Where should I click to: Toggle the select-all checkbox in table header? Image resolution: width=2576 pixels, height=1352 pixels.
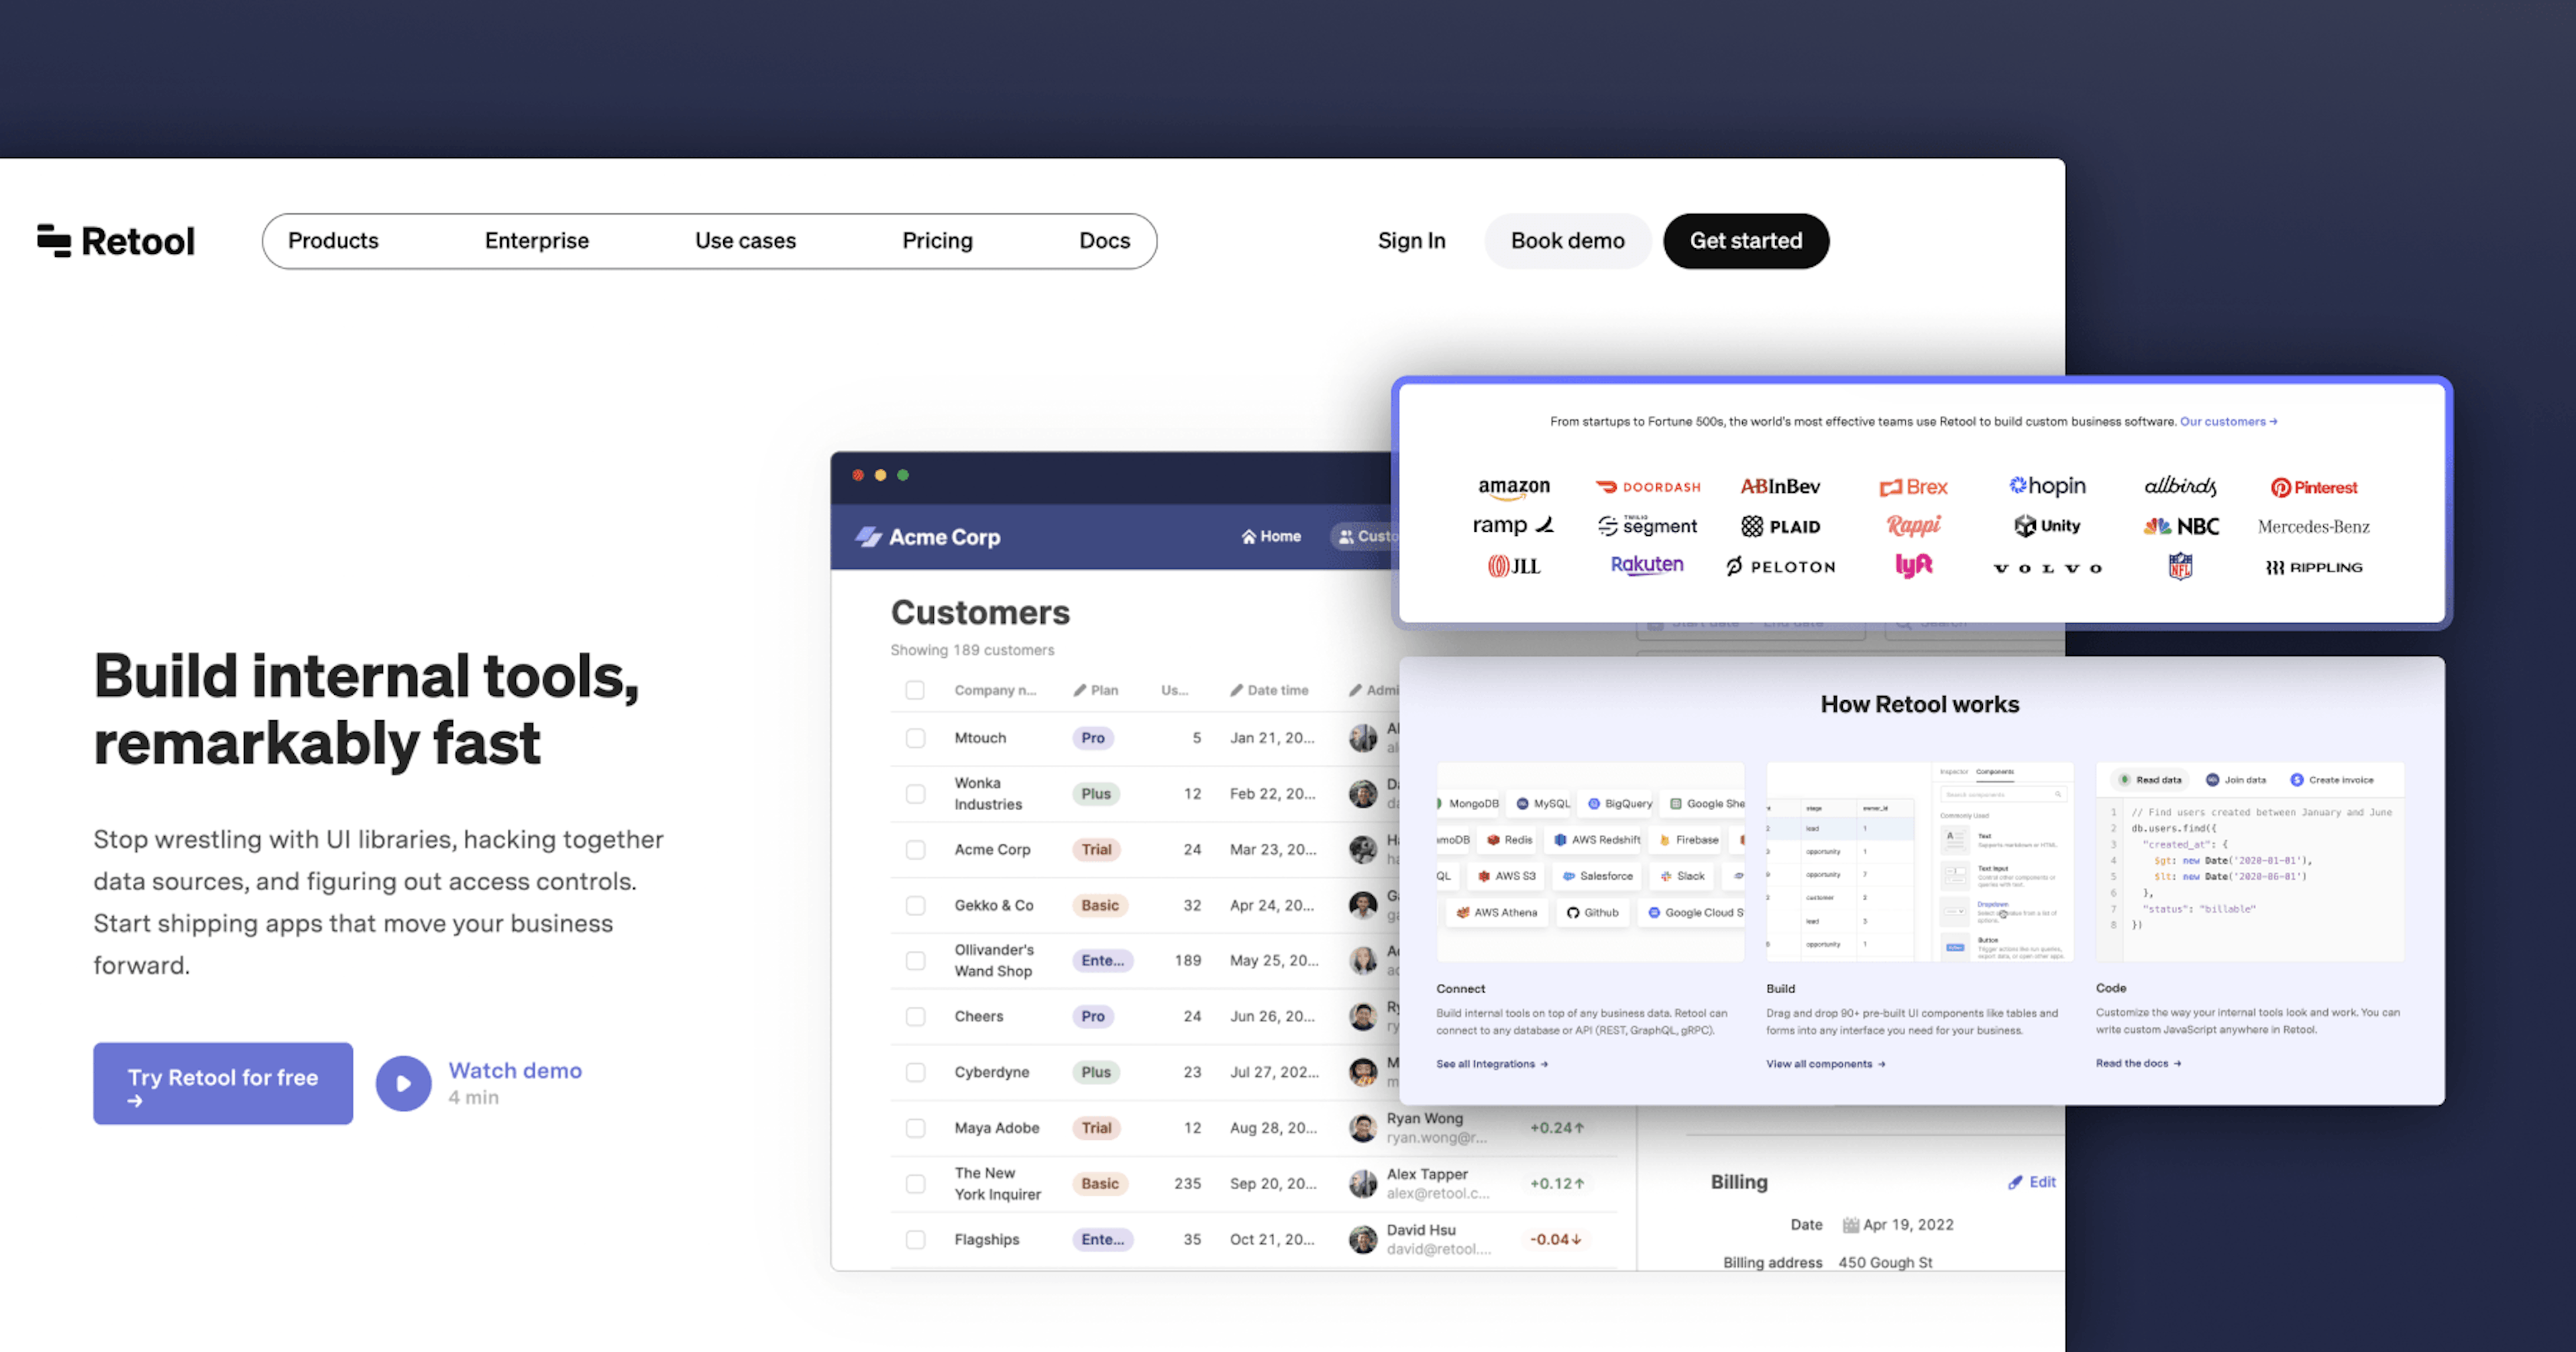(915, 690)
